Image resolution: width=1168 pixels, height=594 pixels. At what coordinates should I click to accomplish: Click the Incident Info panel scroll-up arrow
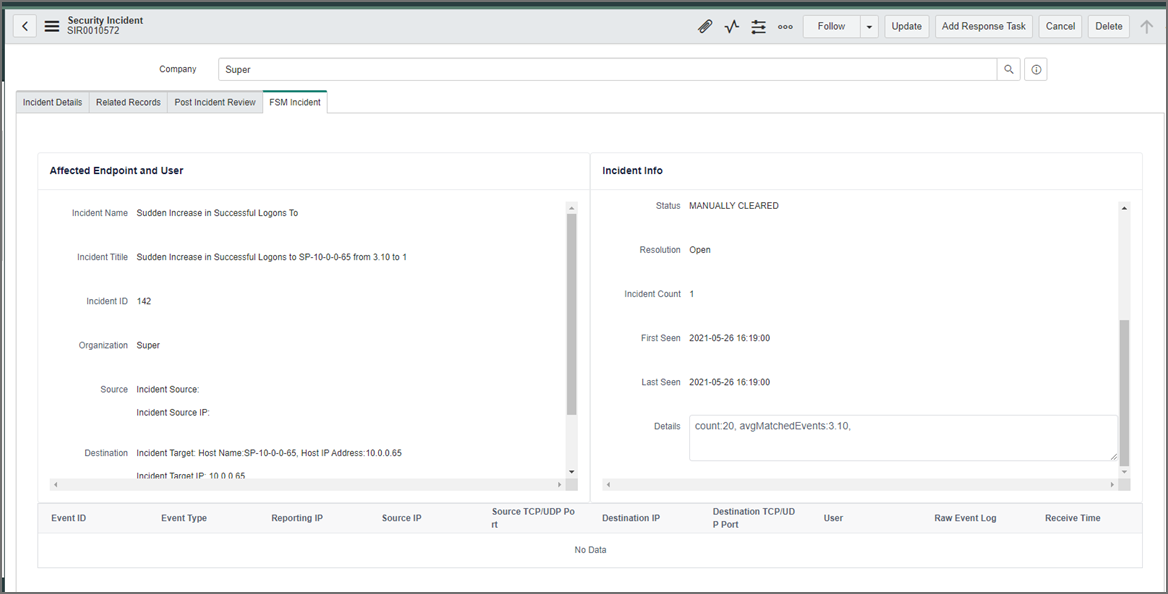tap(1124, 208)
